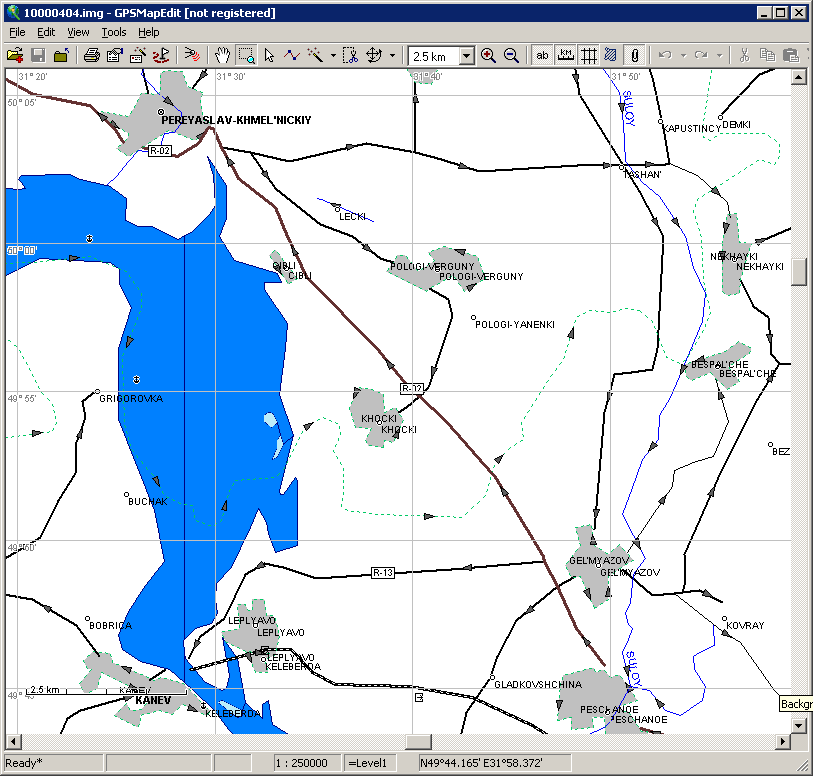
Task: Click the zoom in magnifier
Action: click(488, 55)
